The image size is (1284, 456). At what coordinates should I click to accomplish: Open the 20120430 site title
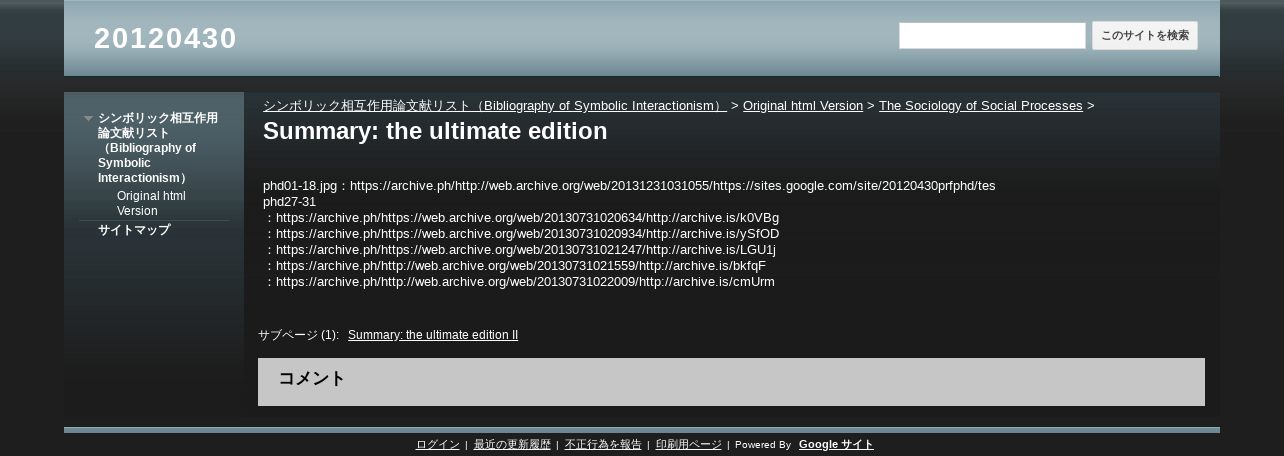(165, 38)
